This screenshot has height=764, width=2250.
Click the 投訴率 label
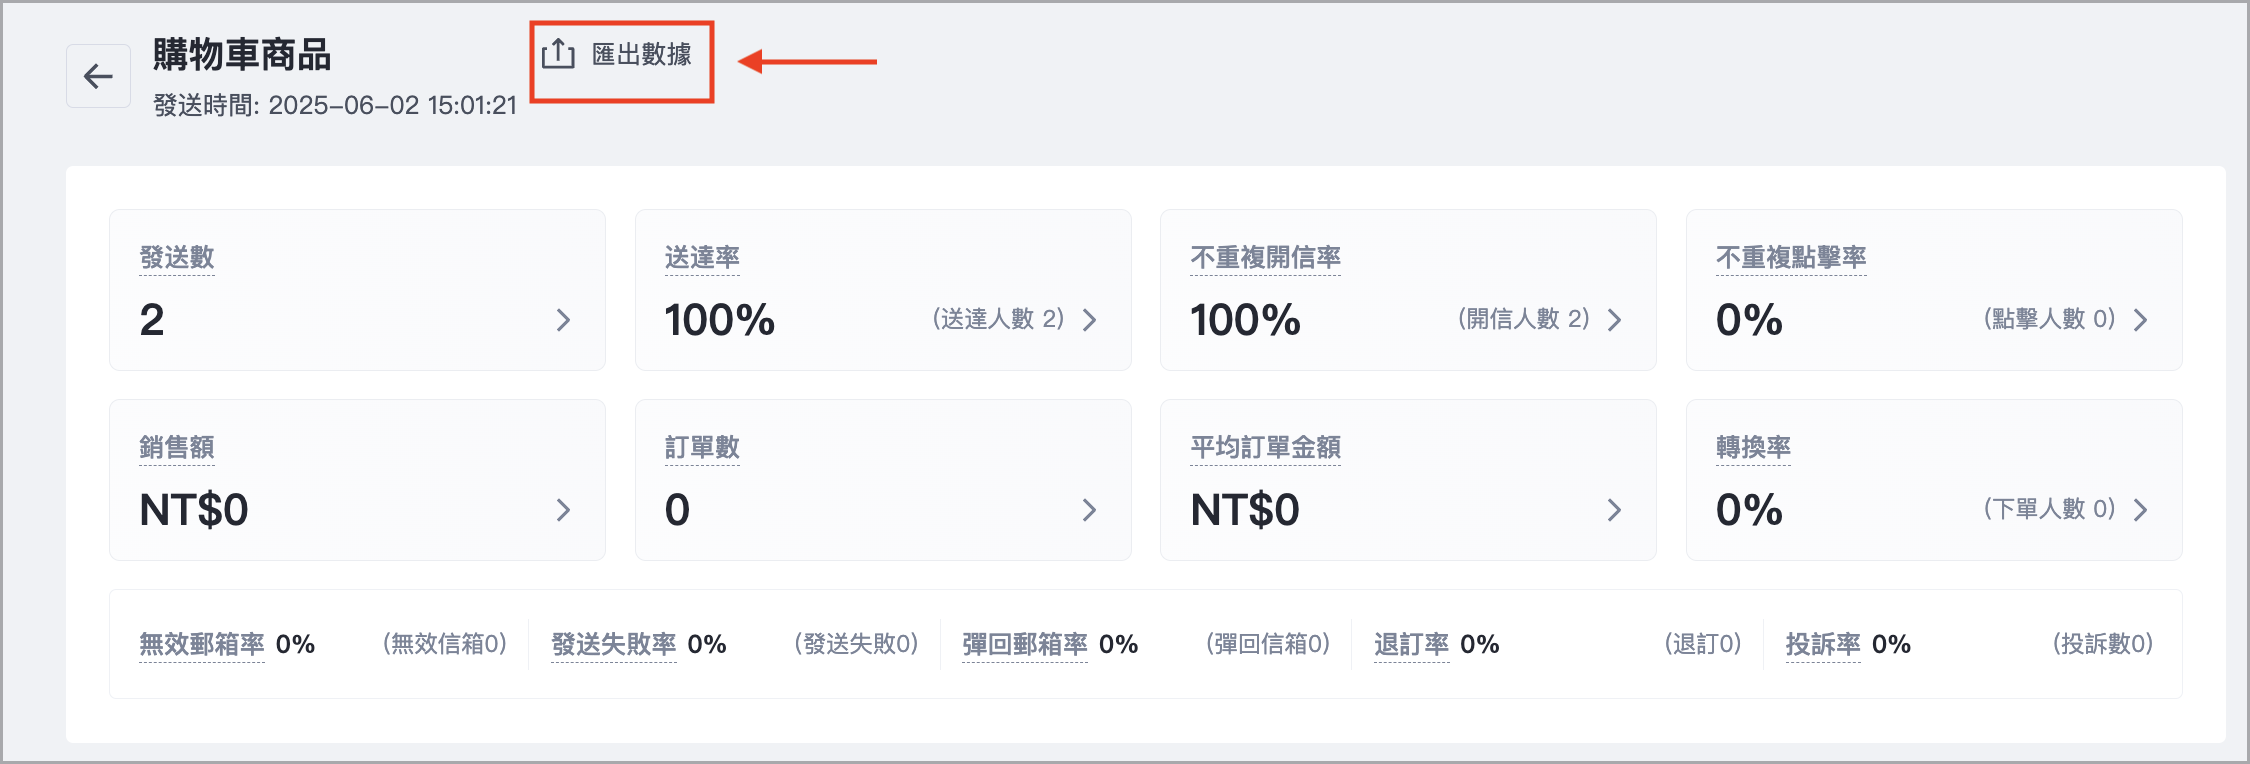pyautogui.click(x=1823, y=644)
